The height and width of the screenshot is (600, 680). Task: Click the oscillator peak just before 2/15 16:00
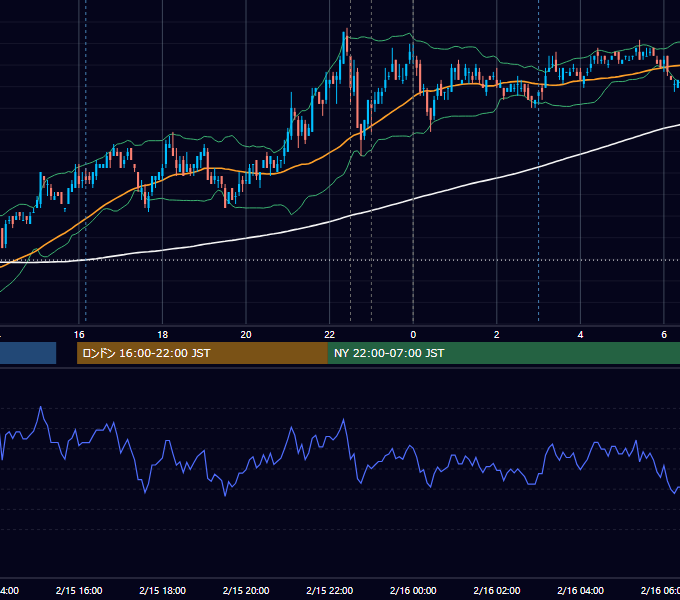point(41,408)
